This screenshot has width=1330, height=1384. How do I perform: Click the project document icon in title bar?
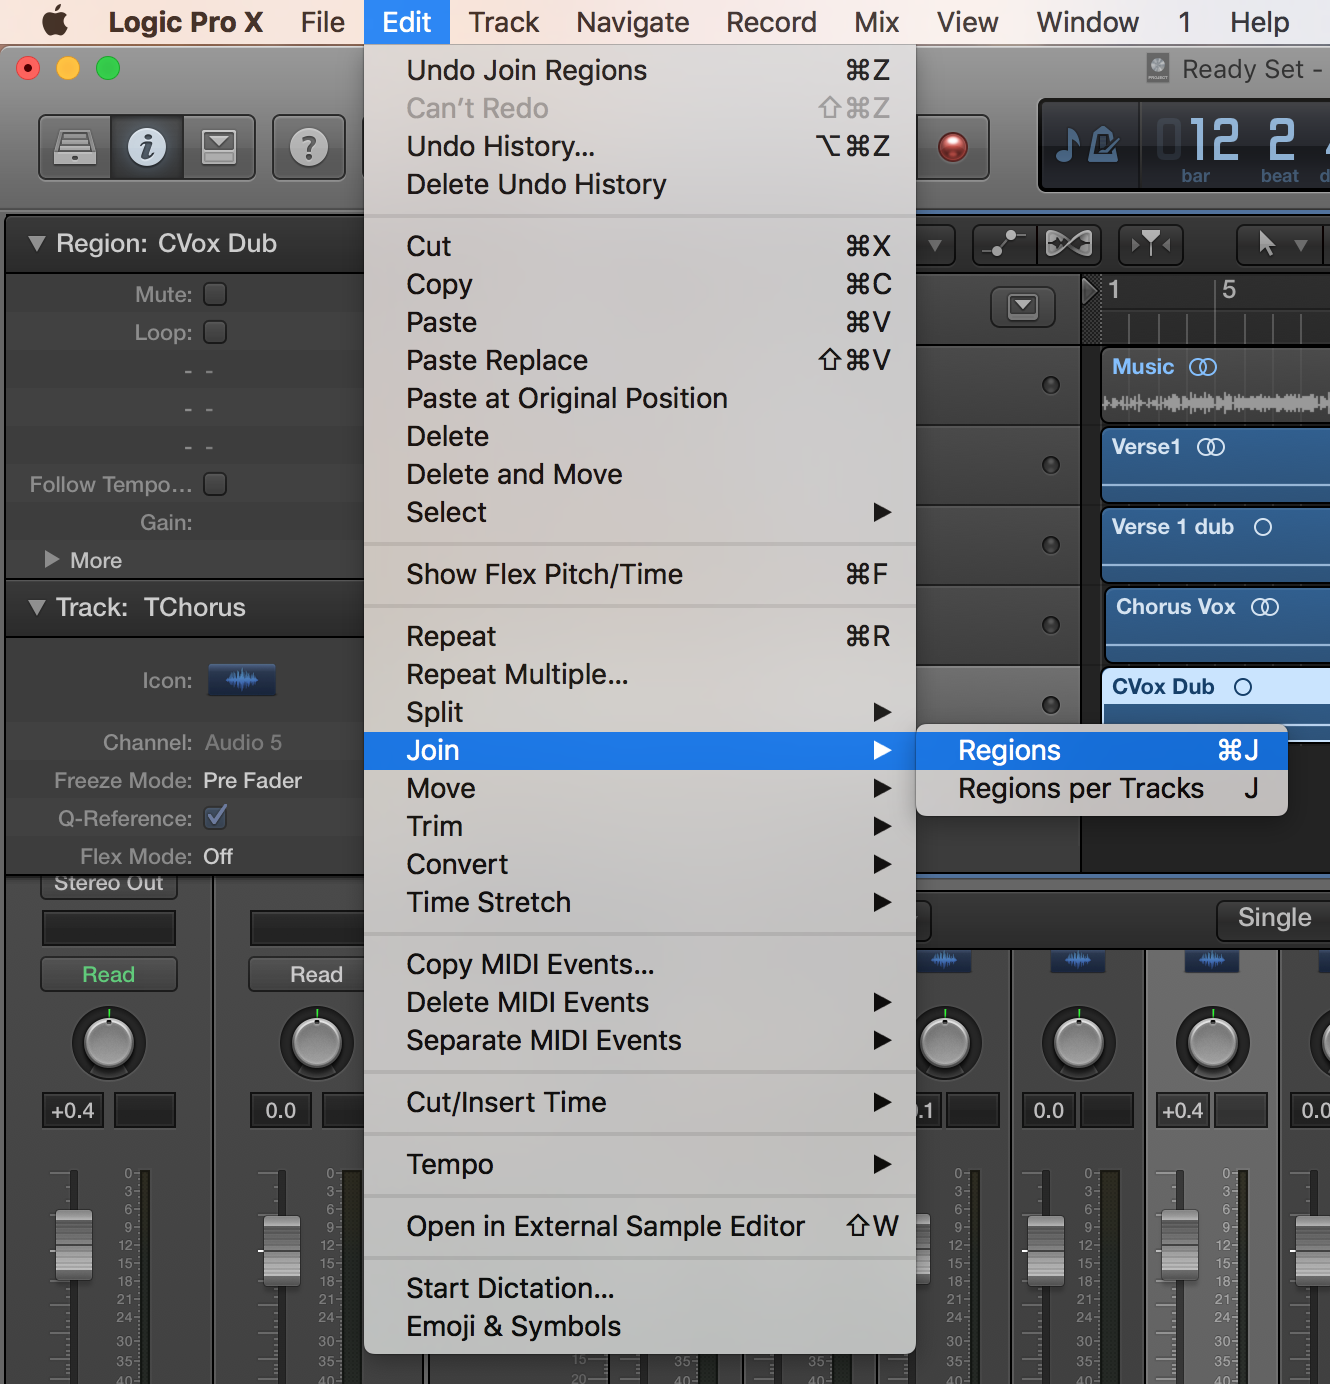[x=1158, y=68]
